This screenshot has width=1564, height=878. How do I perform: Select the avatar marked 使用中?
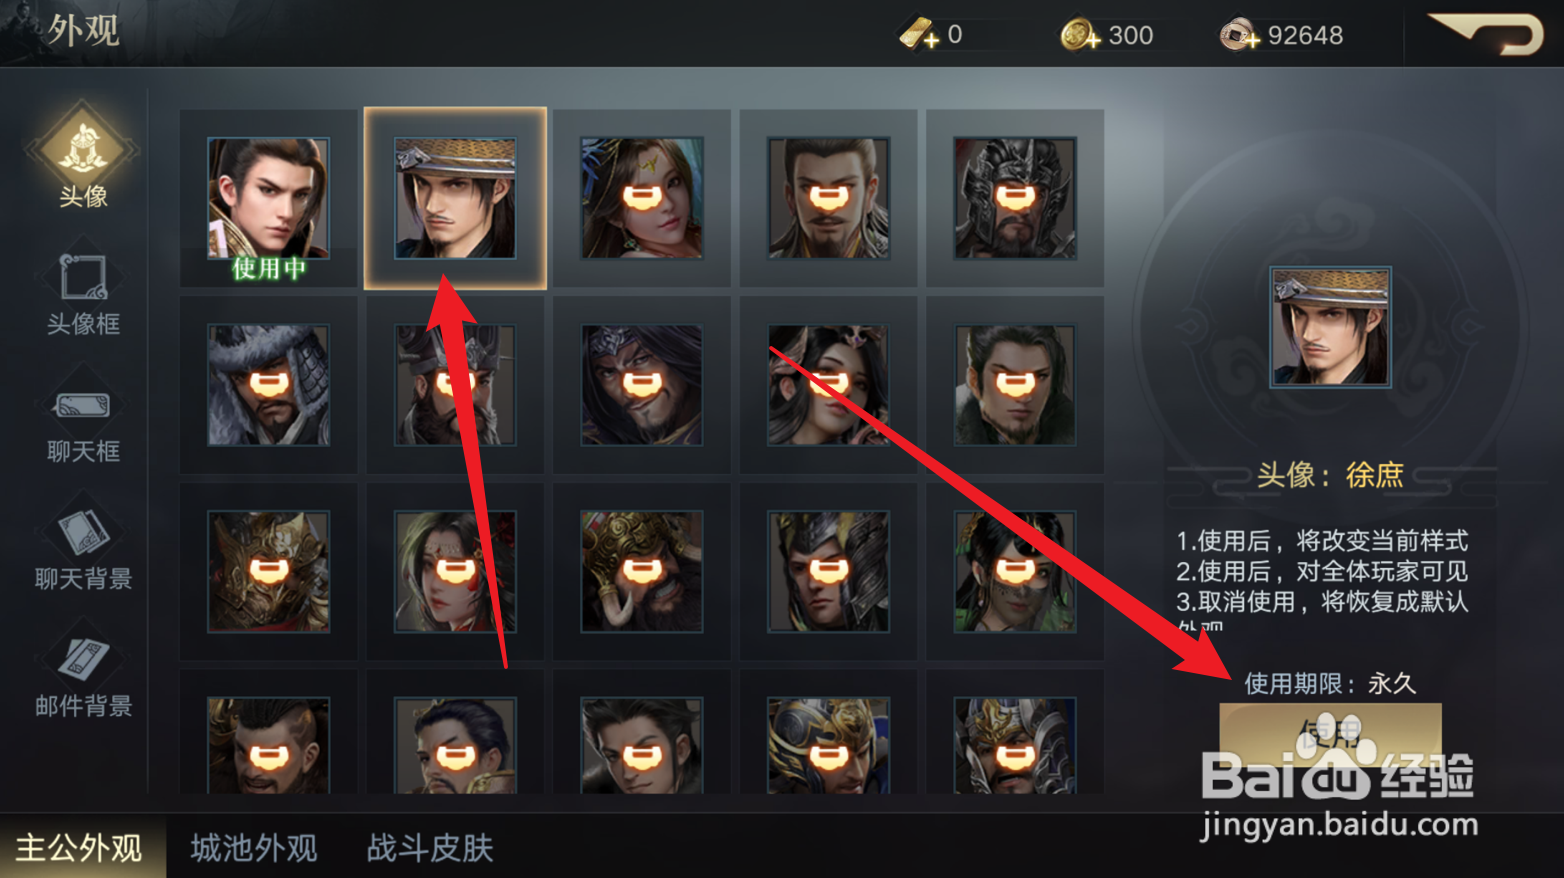point(268,199)
